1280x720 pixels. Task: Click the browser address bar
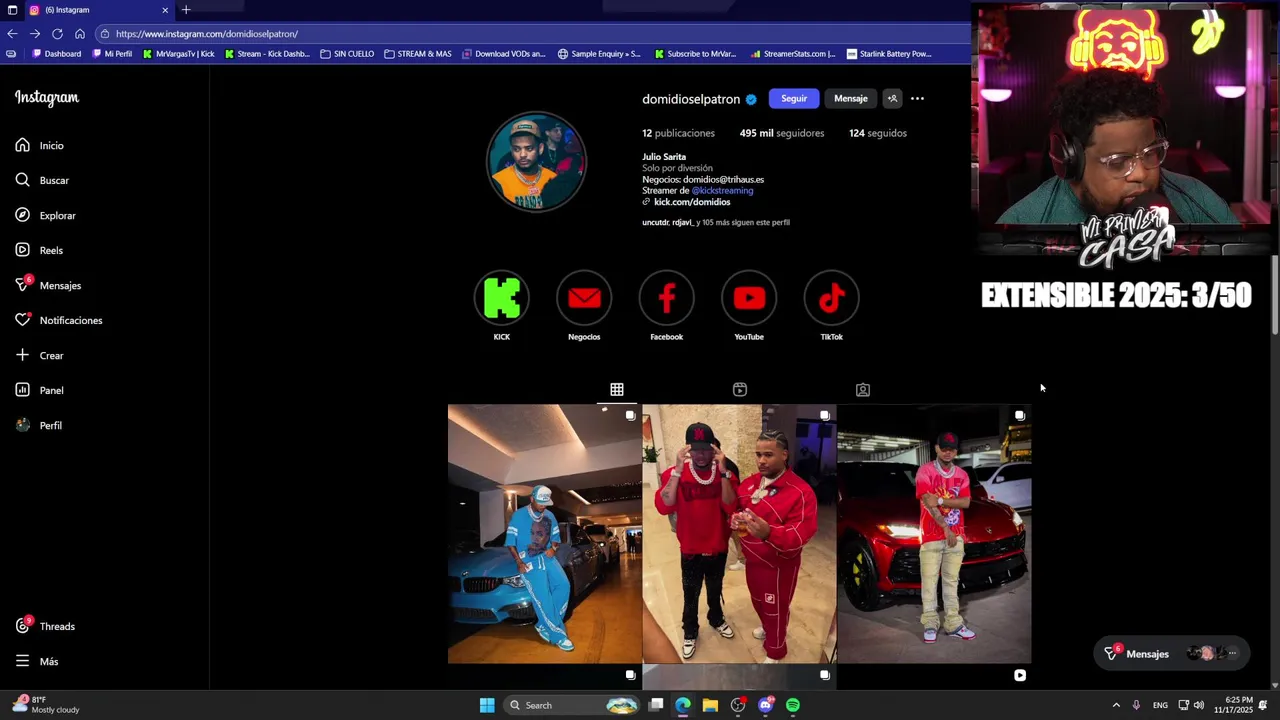530,34
